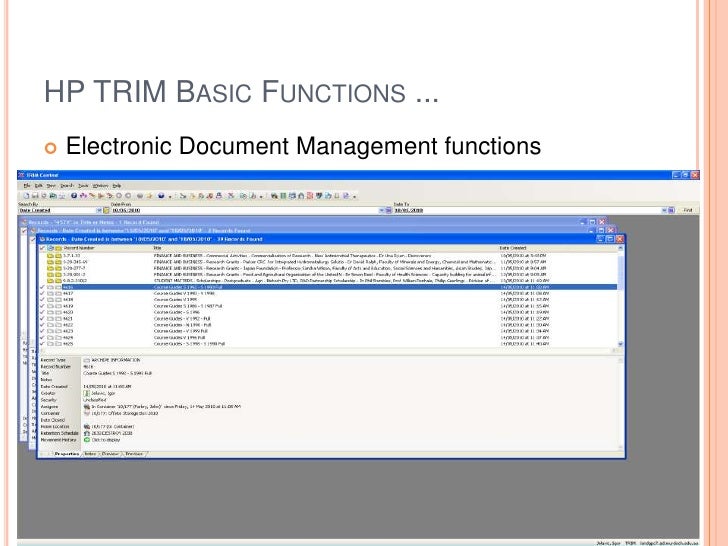This screenshot has width=728, height=546.
Task: Open dropdown arrow beside blue globe icon
Action: pos(169,196)
